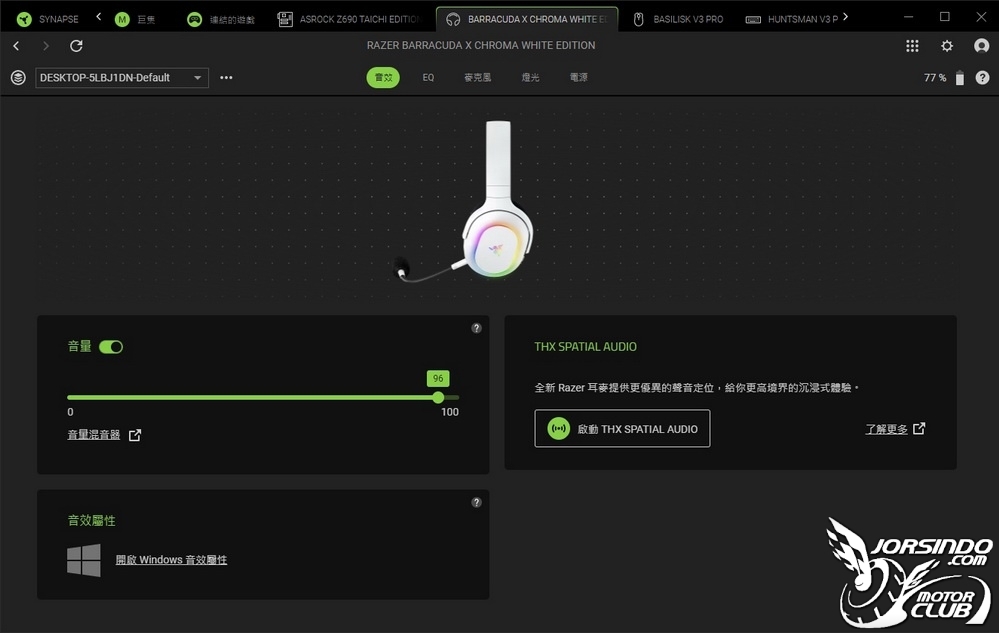Click the green THX broadcast icon
The height and width of the screenshot is (633, 999).
click(x=558, y=429)
